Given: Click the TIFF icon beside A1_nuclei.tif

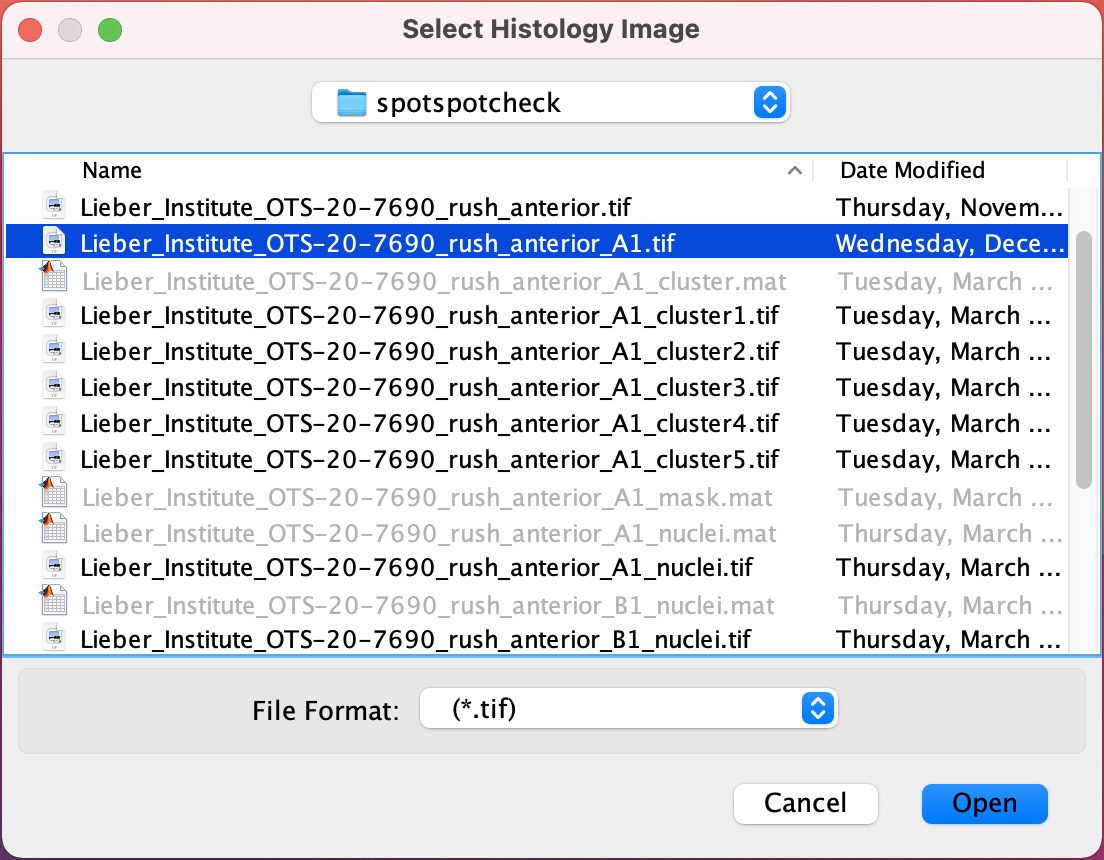Looking at the screenshot, I should 53,566.
